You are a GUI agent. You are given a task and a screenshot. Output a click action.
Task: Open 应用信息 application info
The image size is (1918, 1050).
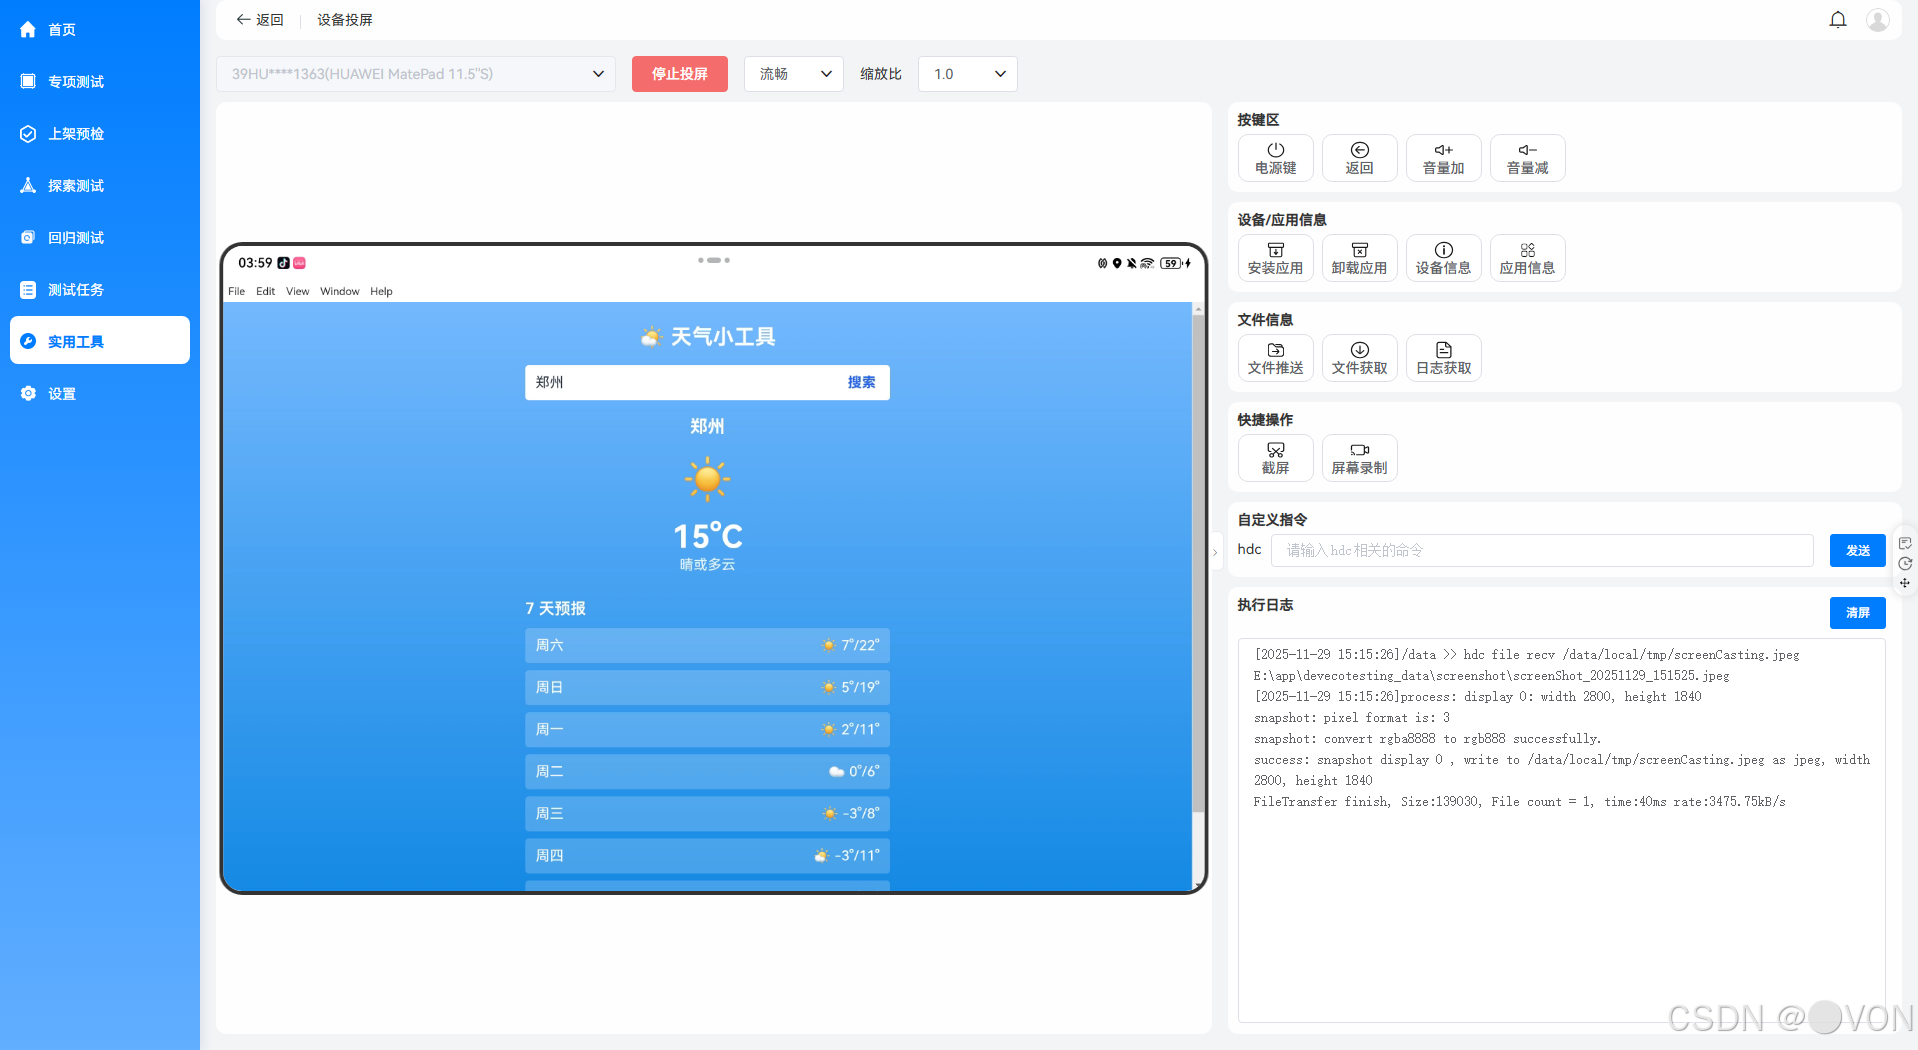click(1527, 257)
